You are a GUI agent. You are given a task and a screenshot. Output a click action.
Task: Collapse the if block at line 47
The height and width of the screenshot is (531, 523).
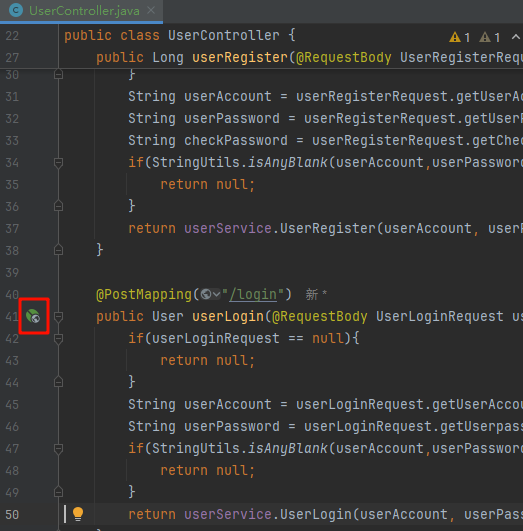[x=58, y=448]
